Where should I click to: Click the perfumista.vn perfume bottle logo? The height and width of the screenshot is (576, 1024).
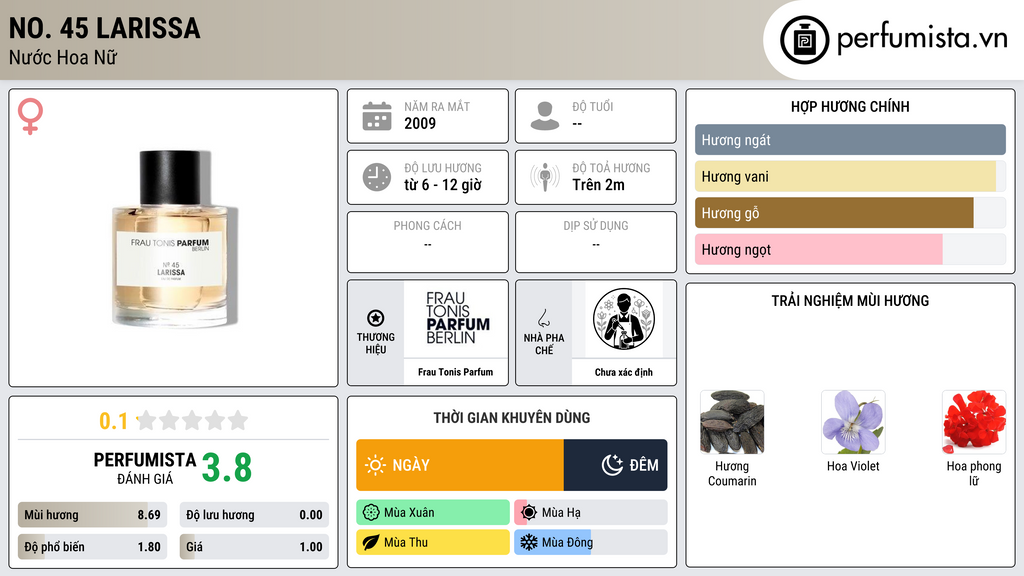[805, 40]
